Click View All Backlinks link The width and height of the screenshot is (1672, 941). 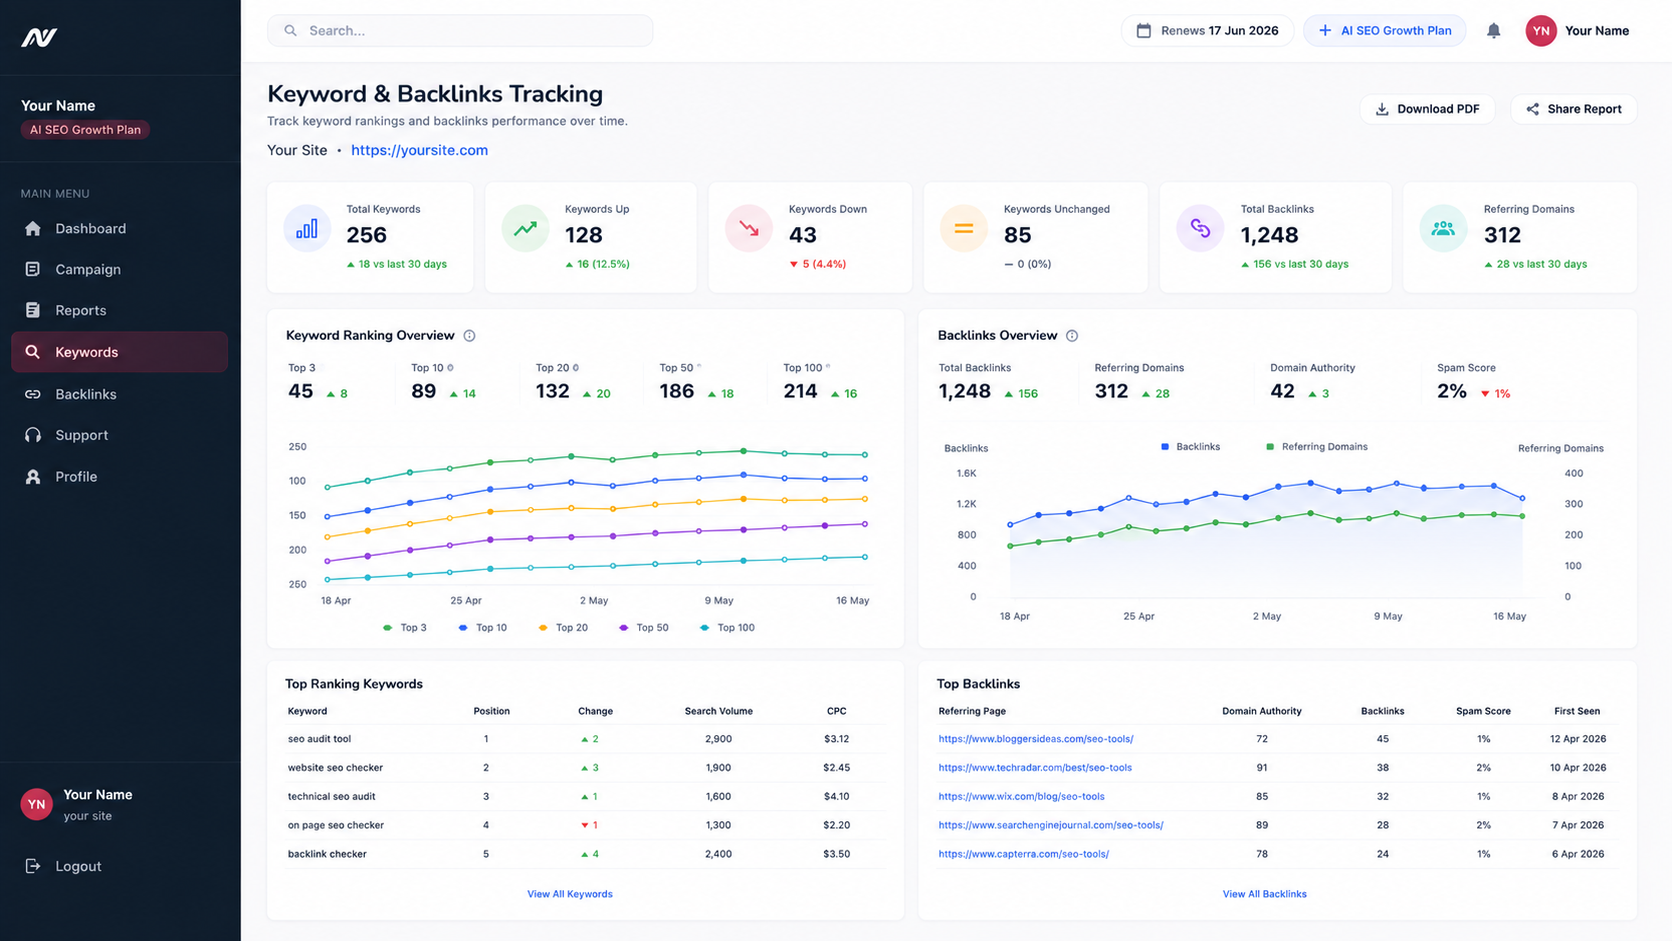(1264, 894)
